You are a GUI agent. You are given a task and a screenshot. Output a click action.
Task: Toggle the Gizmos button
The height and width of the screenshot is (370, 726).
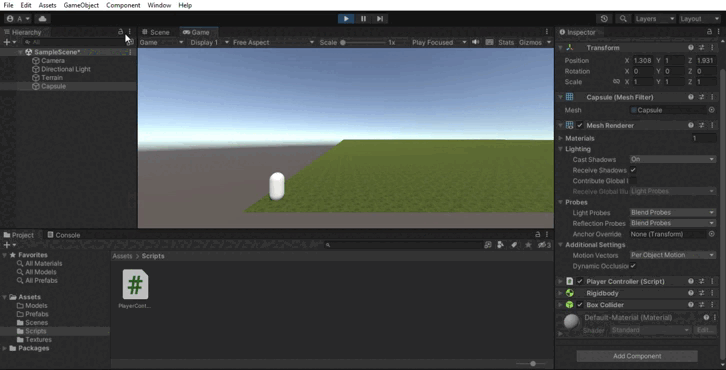pyautogui.click(x=530, y=42)
